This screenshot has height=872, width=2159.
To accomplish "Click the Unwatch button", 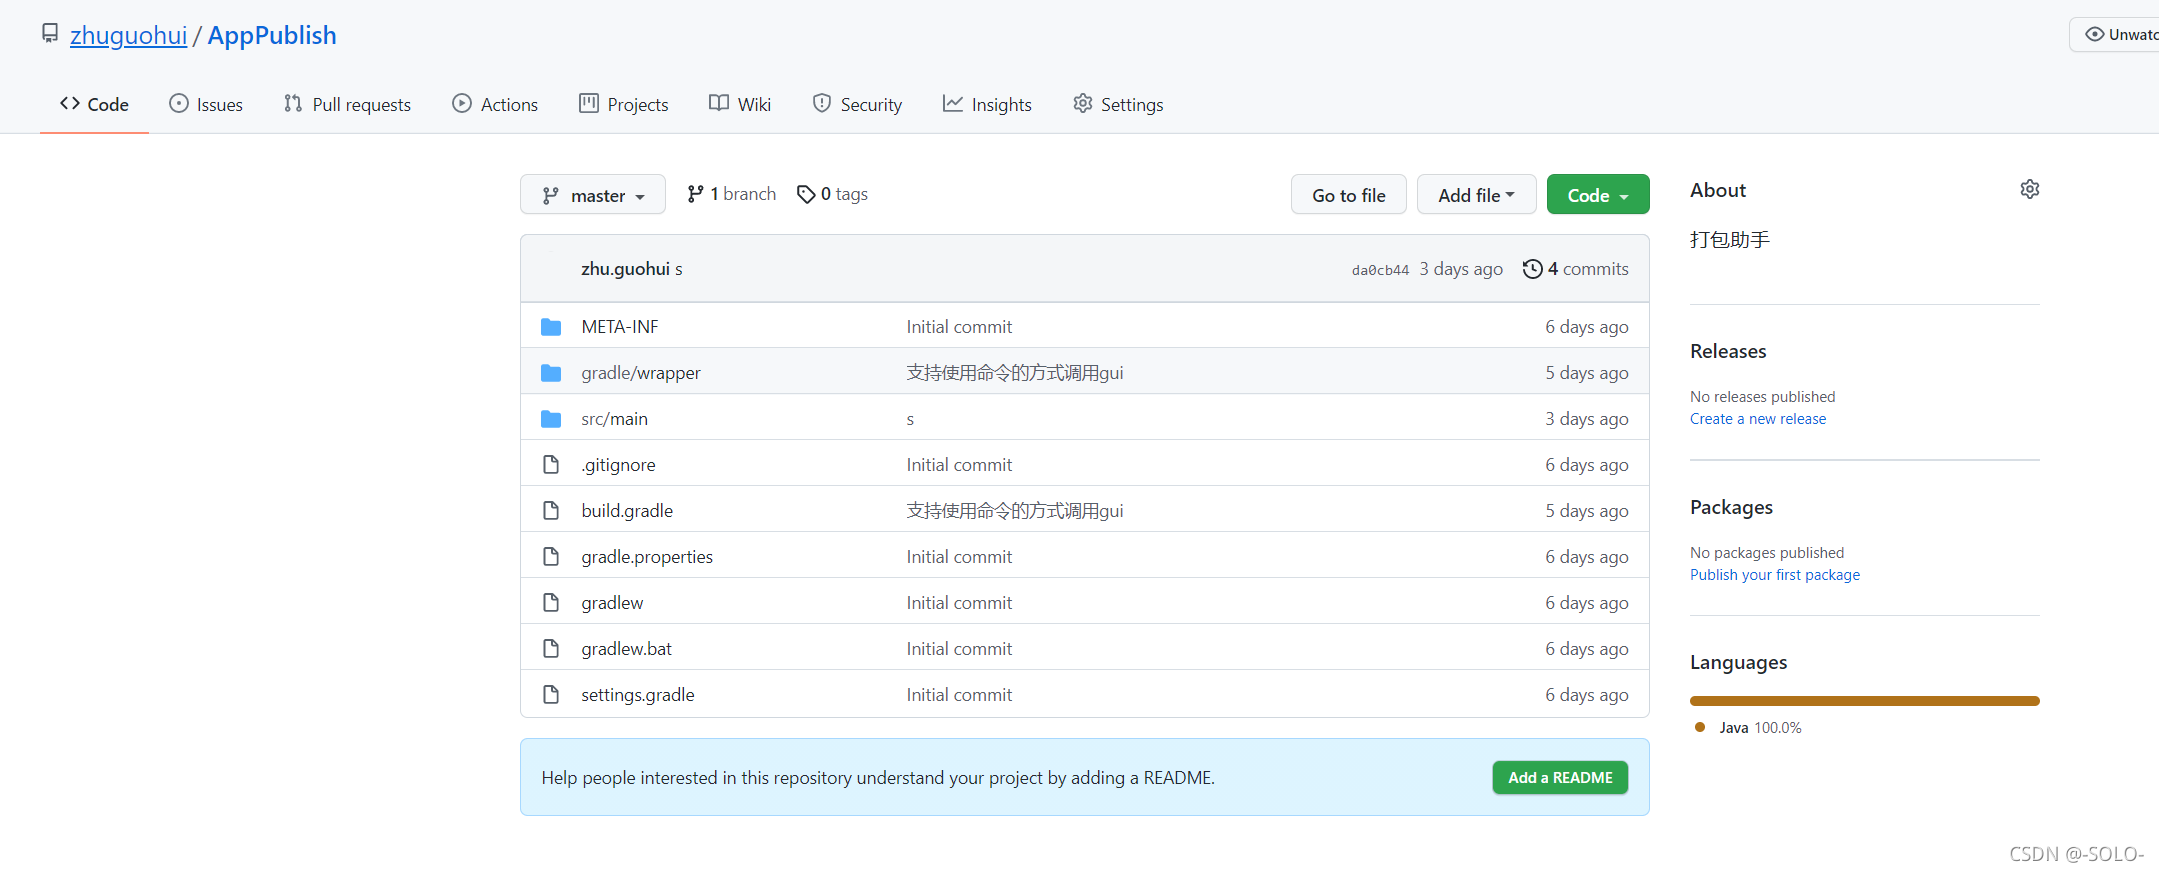I will point(2114,34).
